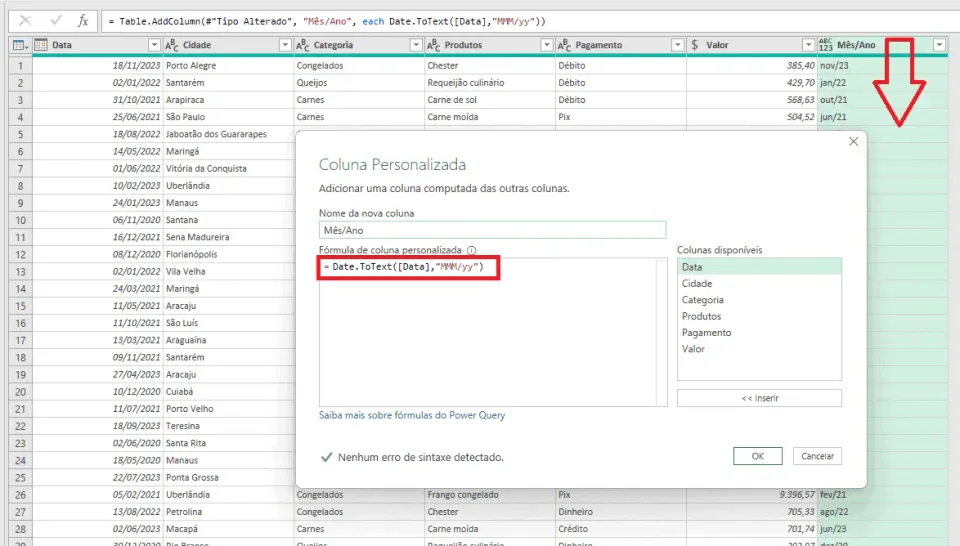Click Crédito payment cell in row 28

[621, 529]
